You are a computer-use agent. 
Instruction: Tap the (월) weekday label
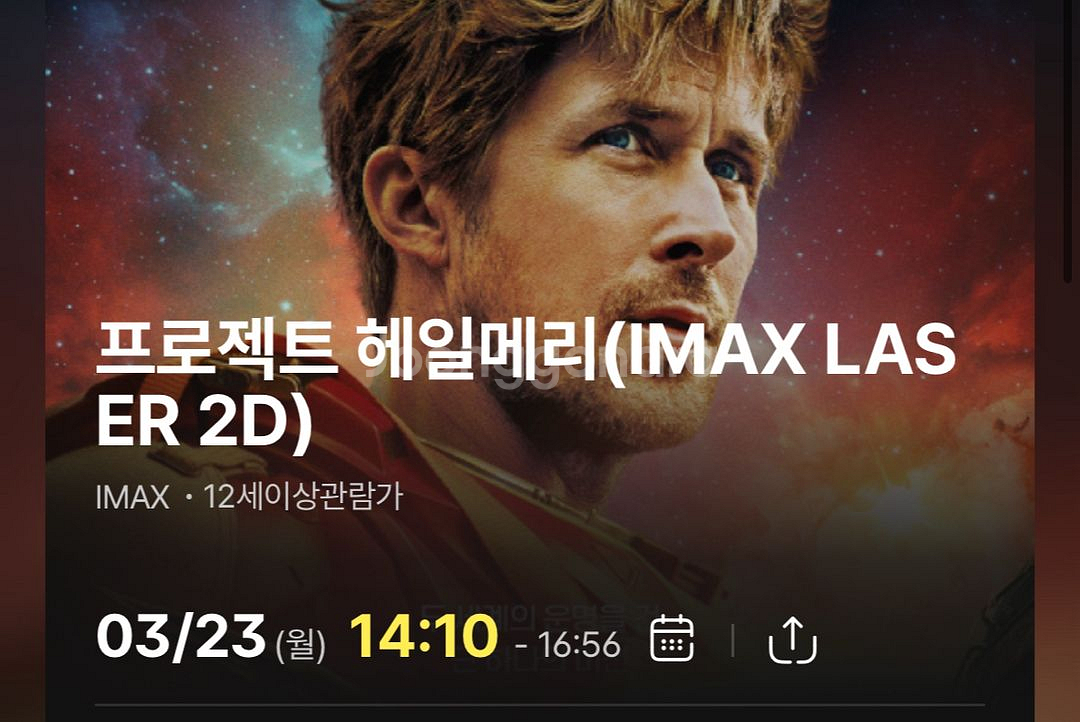tap(300, 646)
